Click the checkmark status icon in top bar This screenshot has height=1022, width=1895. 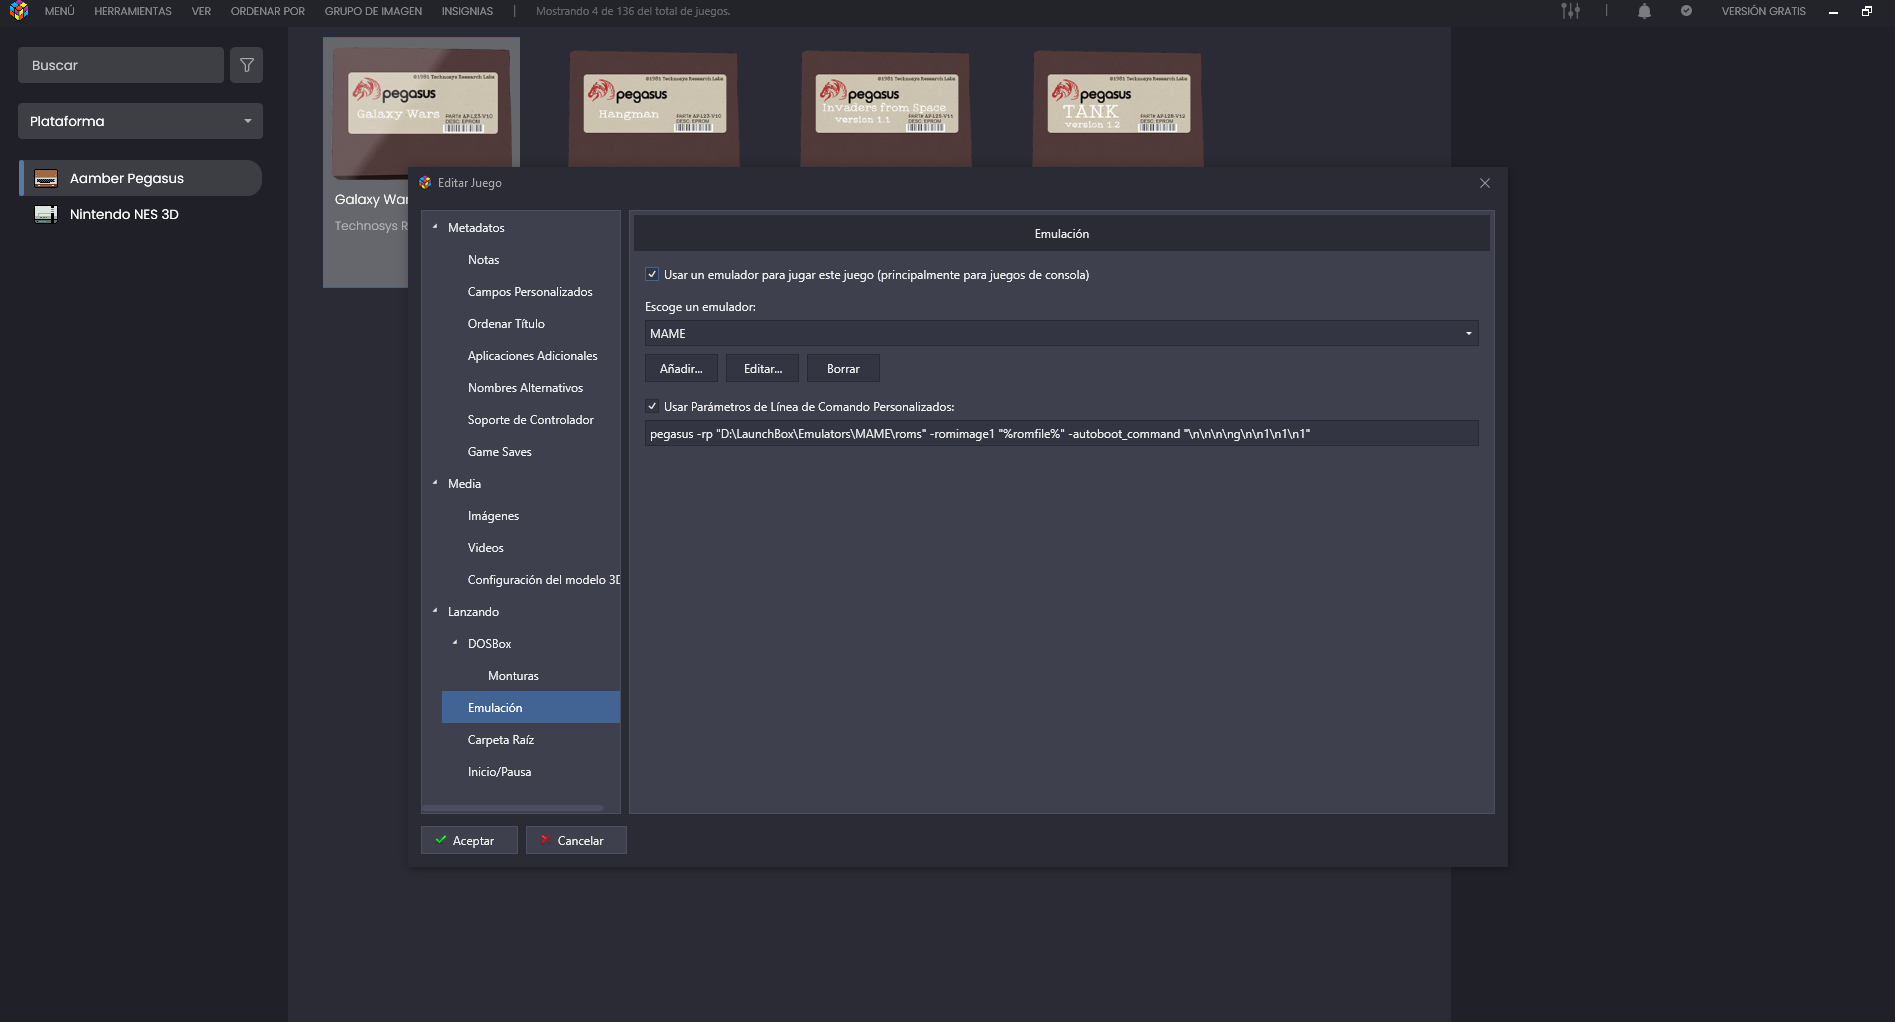tap(1686, 11)
